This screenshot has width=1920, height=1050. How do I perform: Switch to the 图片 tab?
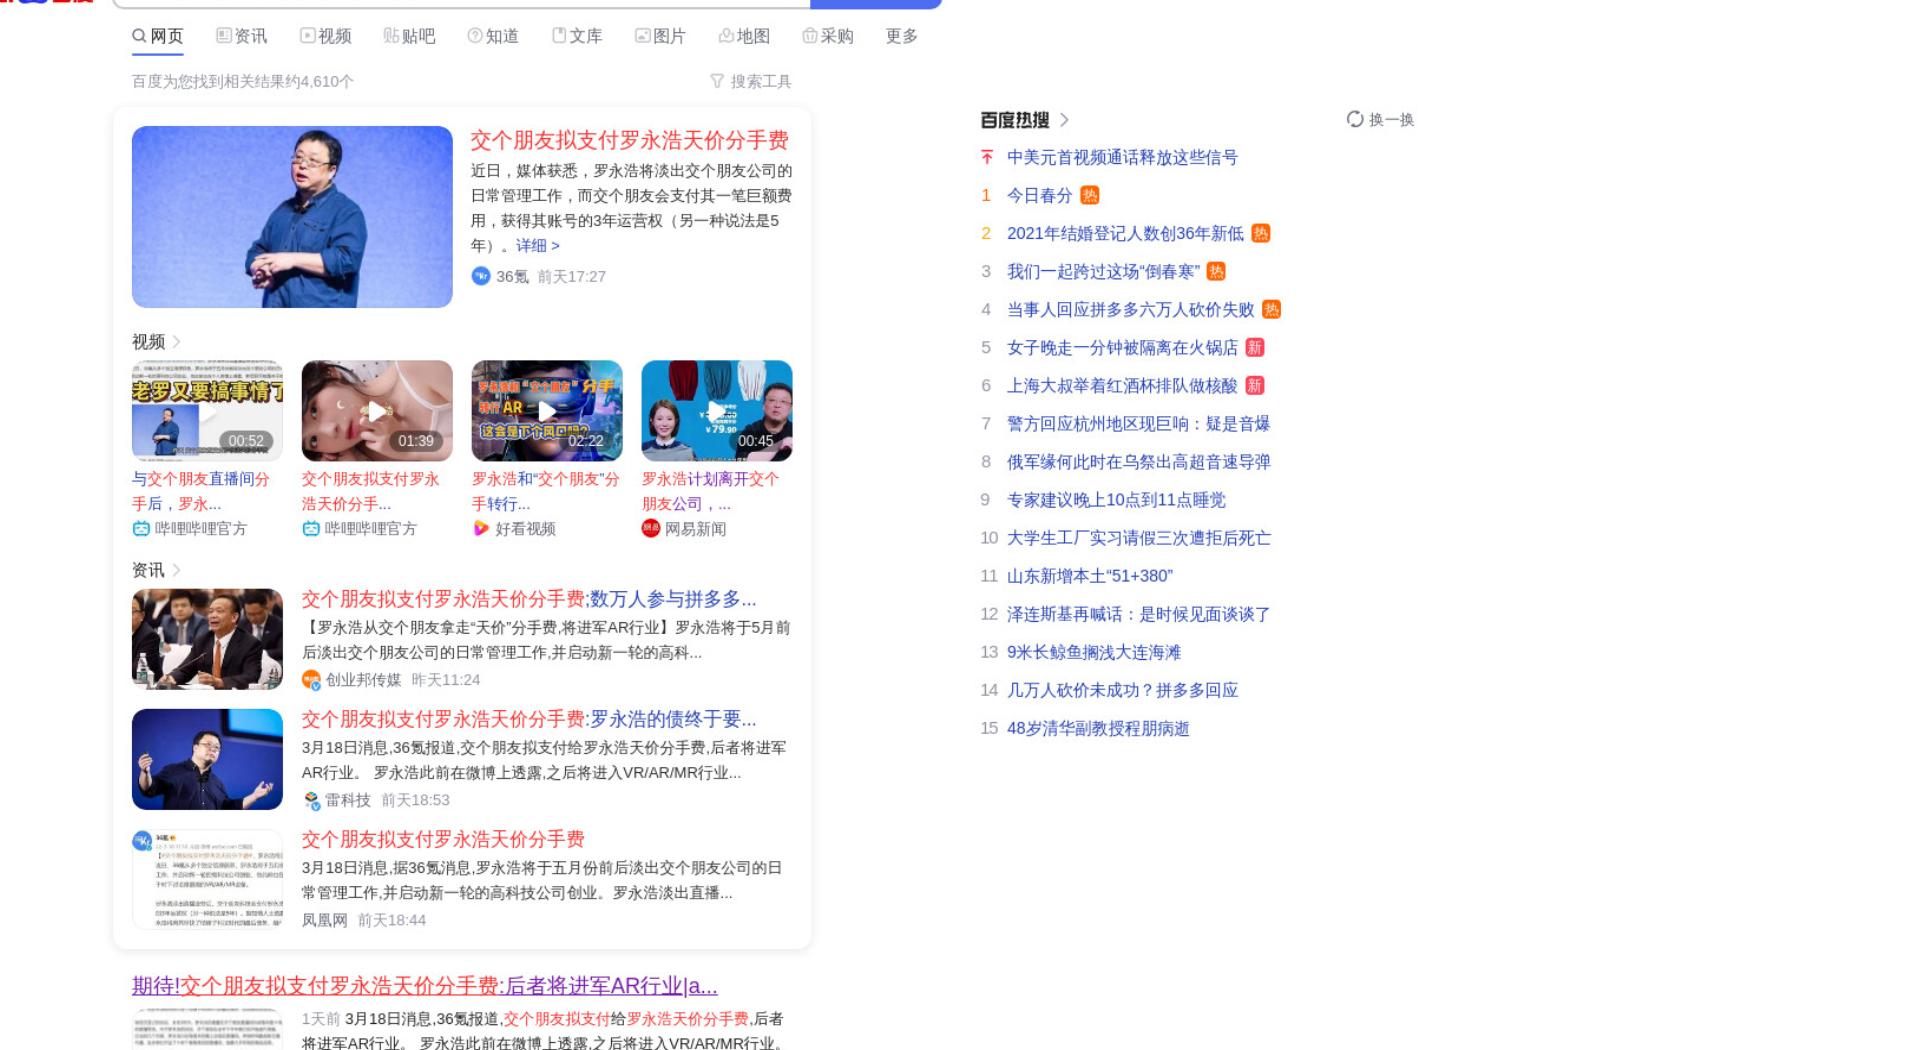pos(661,36)
